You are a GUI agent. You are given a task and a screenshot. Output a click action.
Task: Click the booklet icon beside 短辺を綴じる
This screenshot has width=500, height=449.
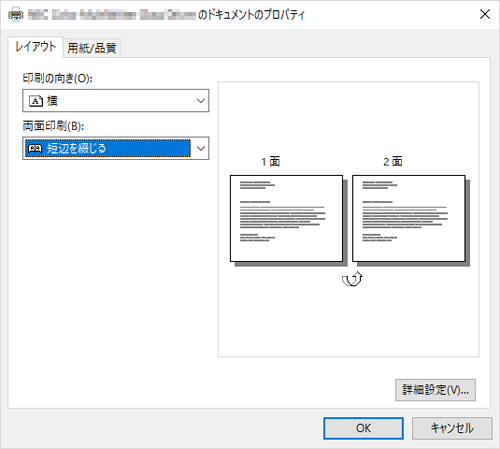35,148
